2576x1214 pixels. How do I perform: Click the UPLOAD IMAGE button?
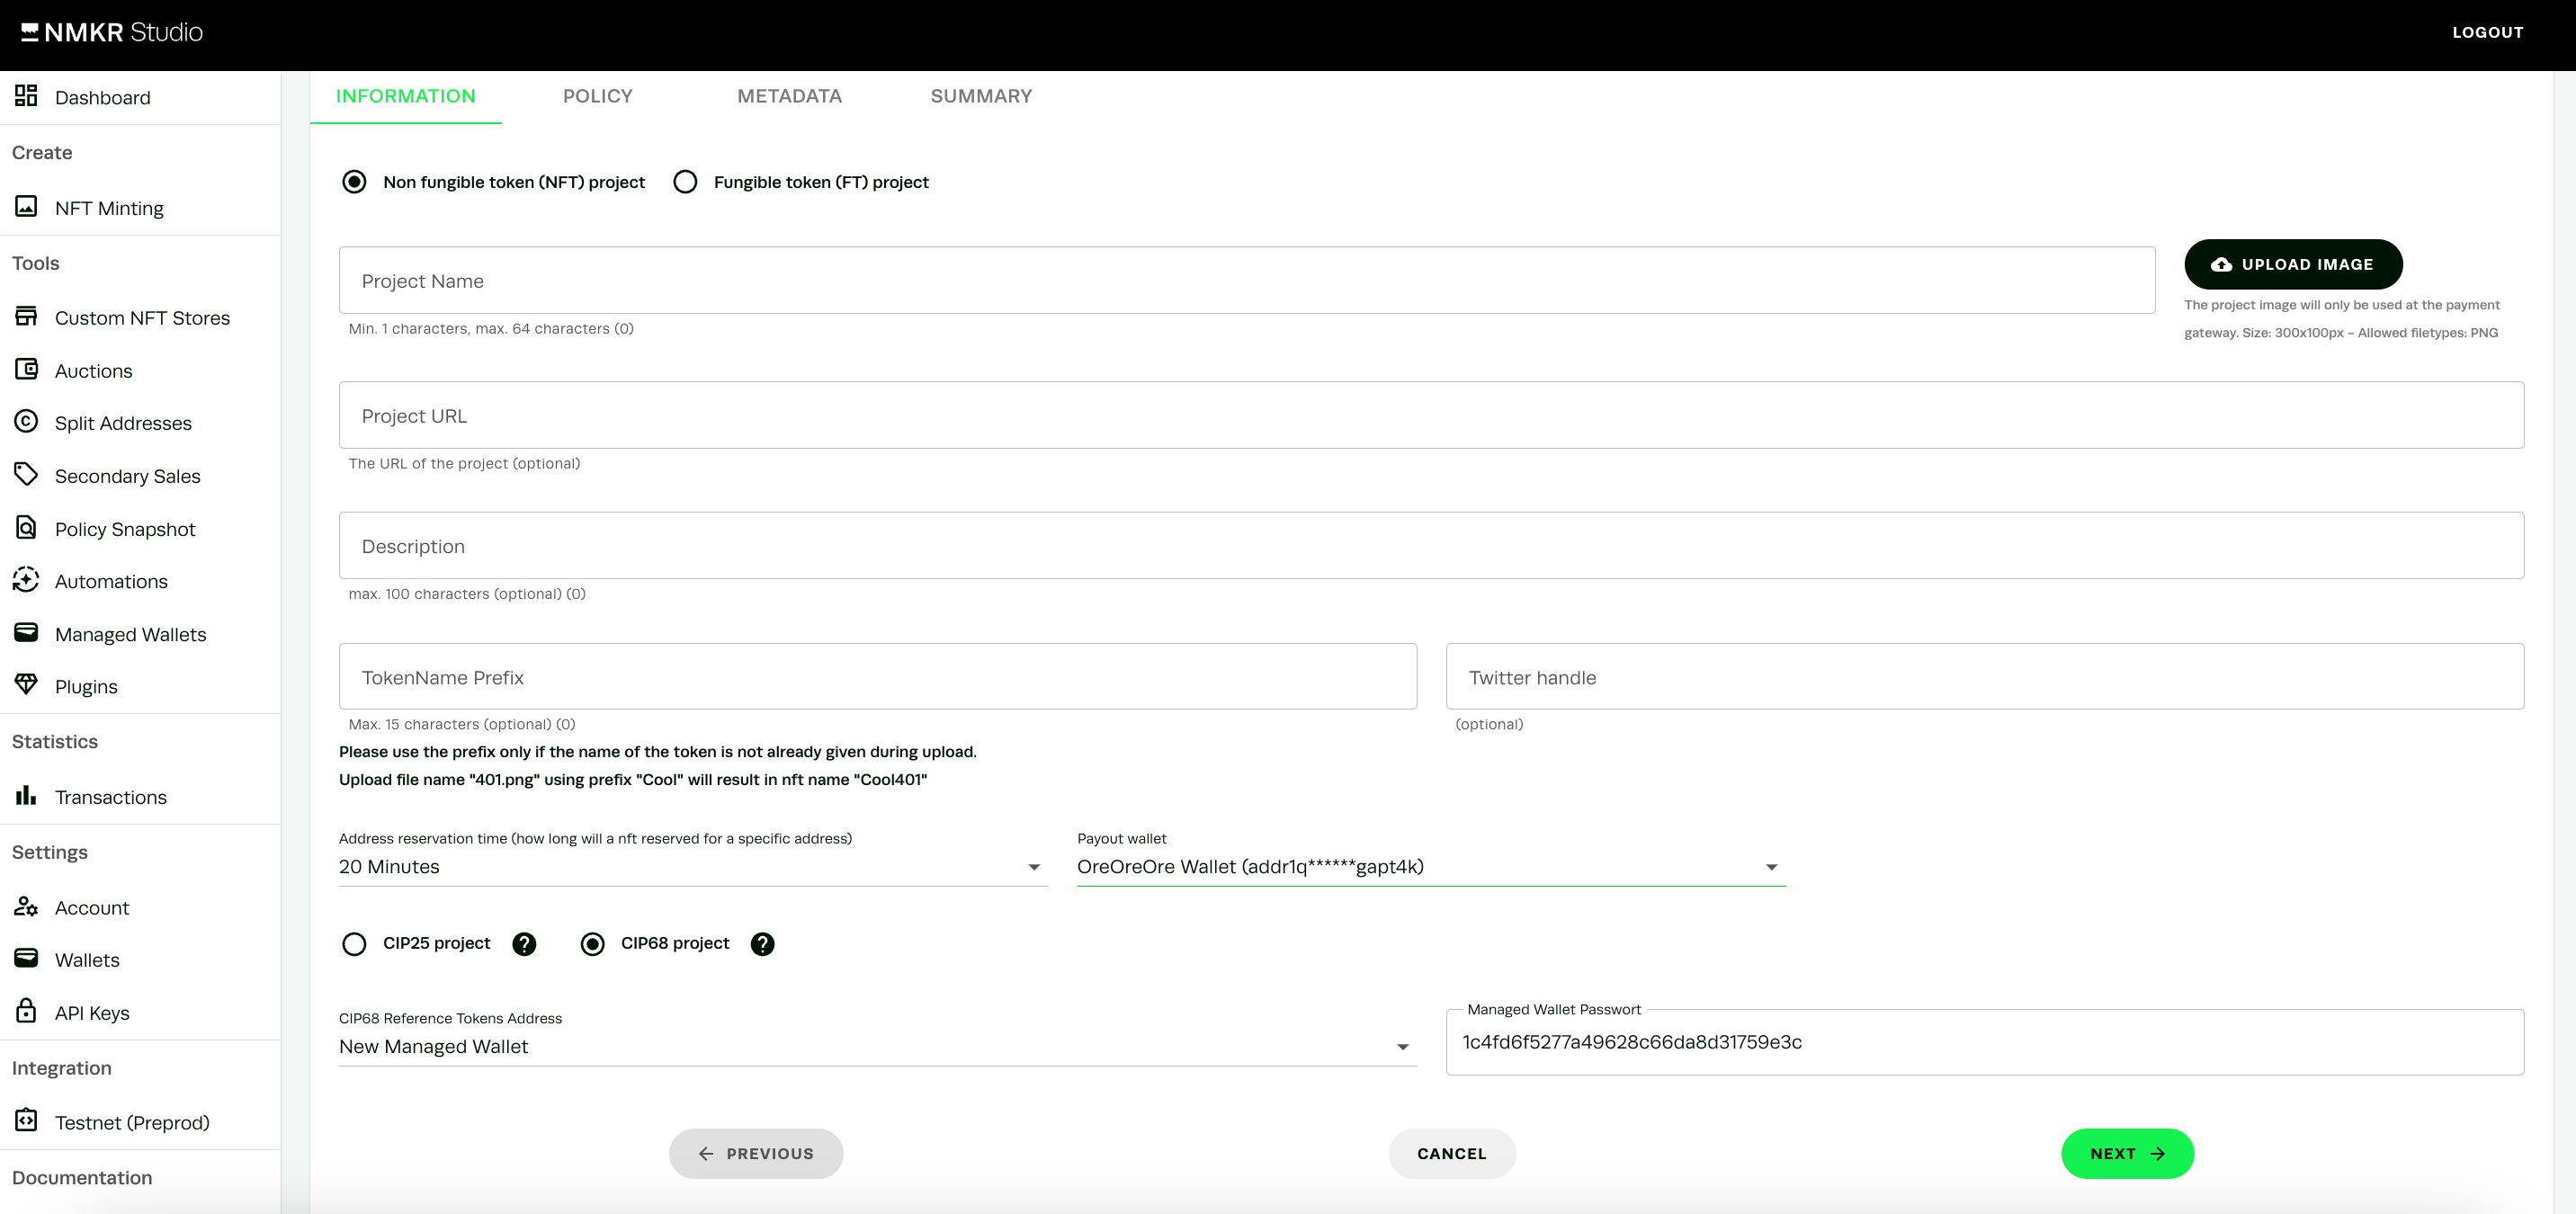[2292, 264]
